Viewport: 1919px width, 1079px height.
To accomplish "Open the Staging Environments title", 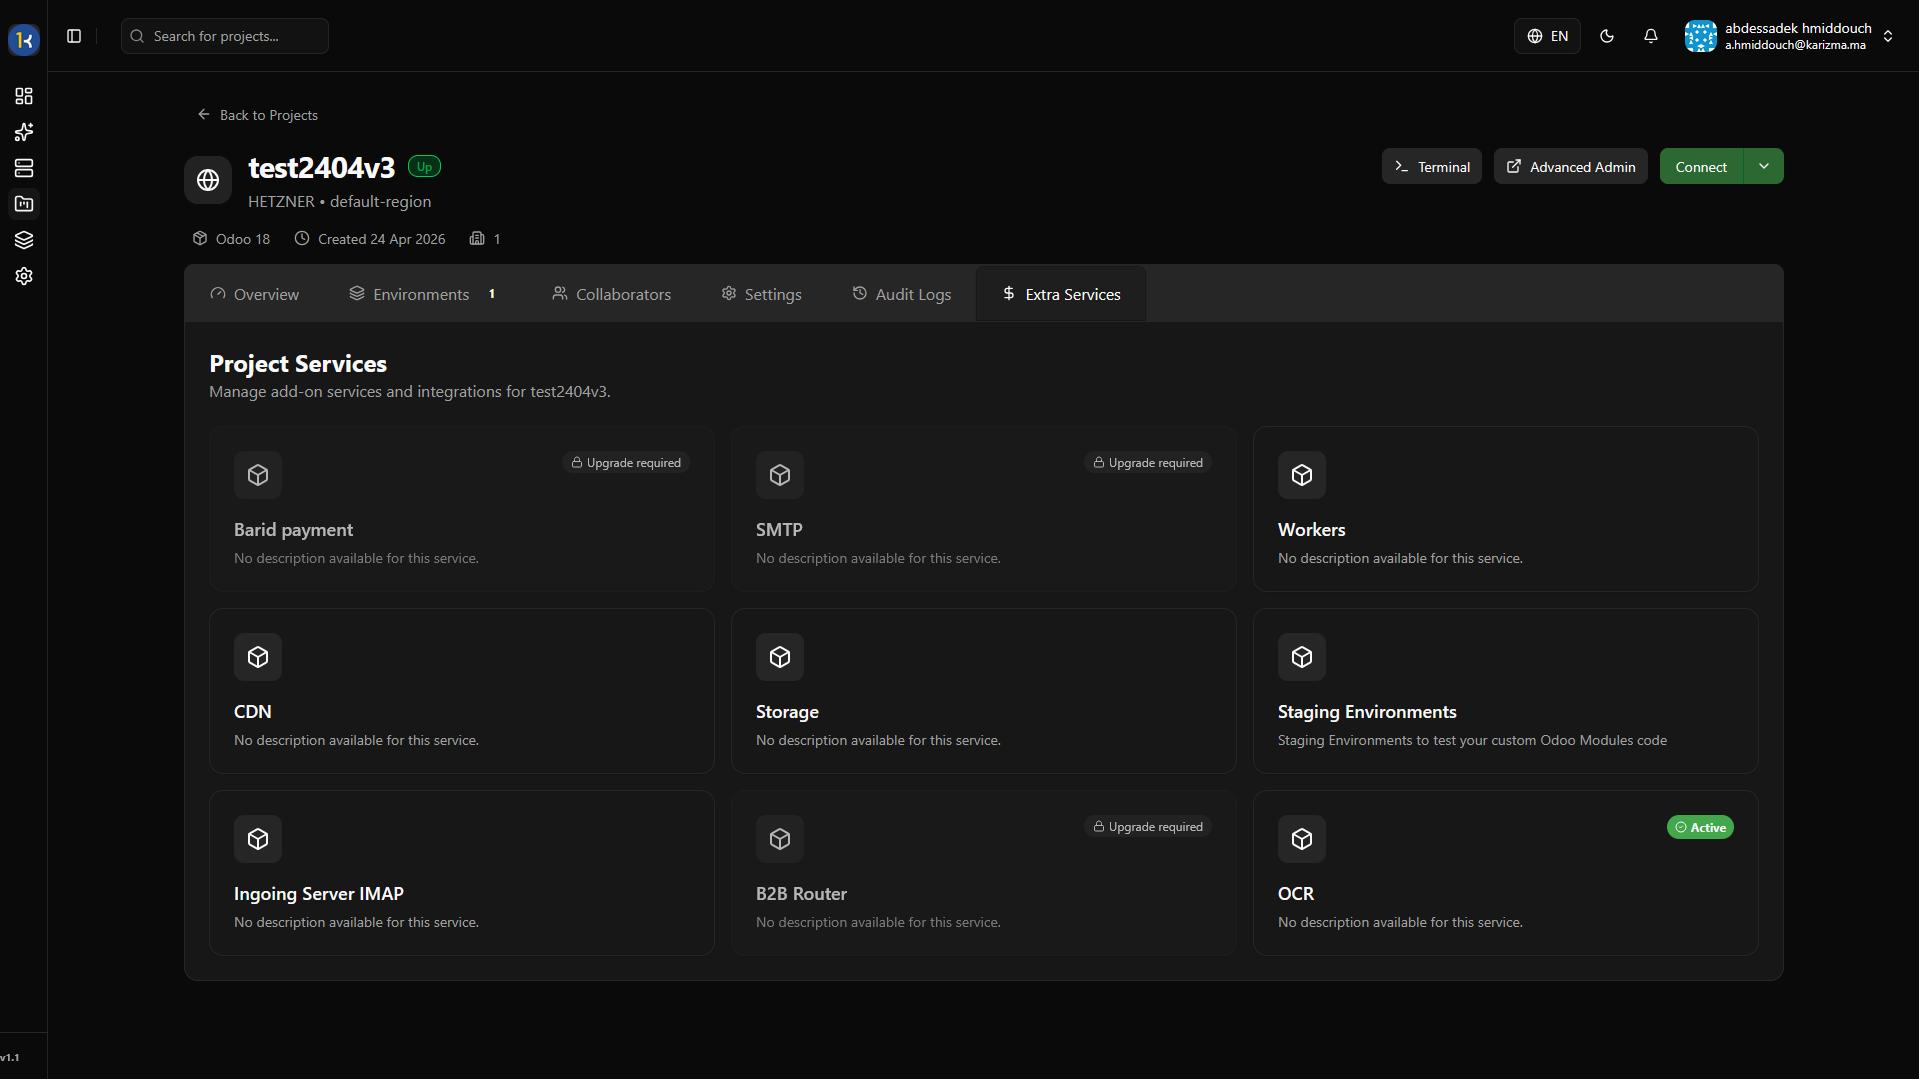I will (x=1367, y=712).
